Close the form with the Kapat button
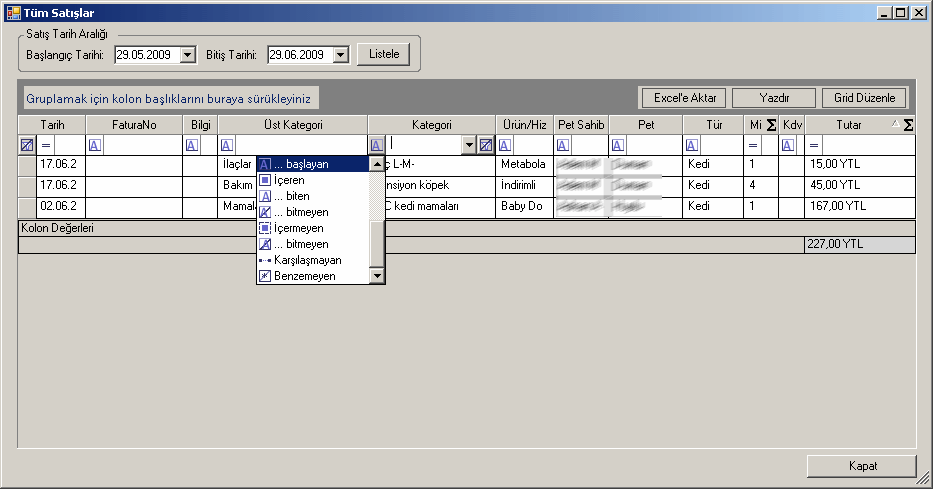The width and height of the screenshot is (933, 489). pos(862,466)
